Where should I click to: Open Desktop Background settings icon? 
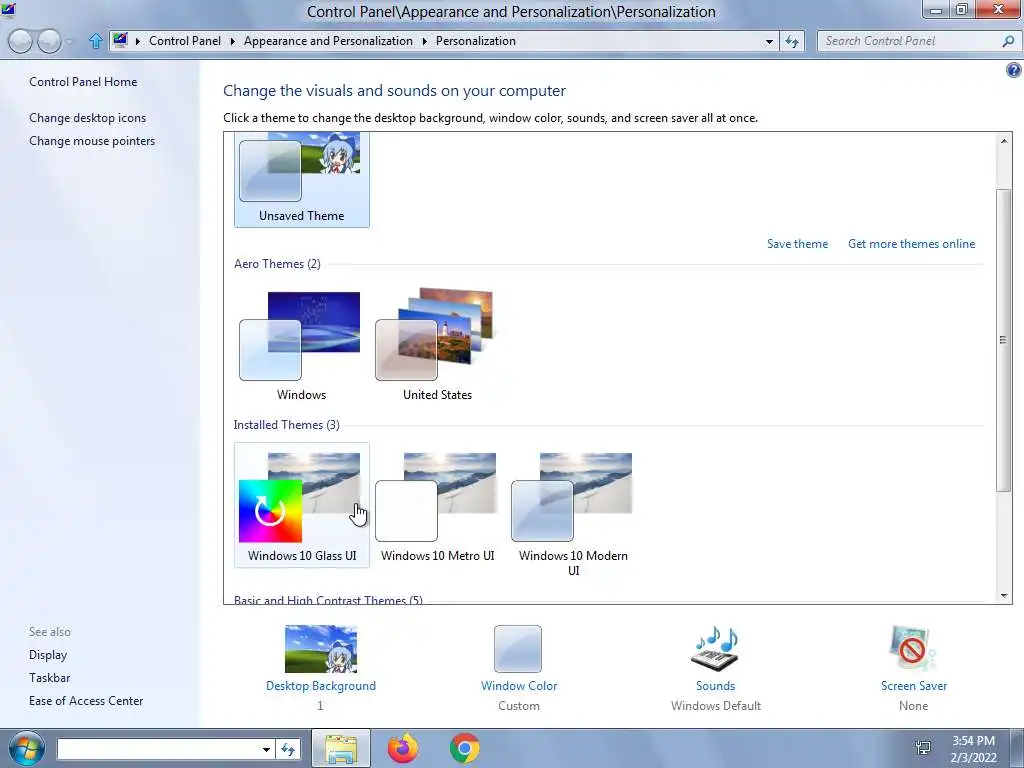[x=321, y=649]
